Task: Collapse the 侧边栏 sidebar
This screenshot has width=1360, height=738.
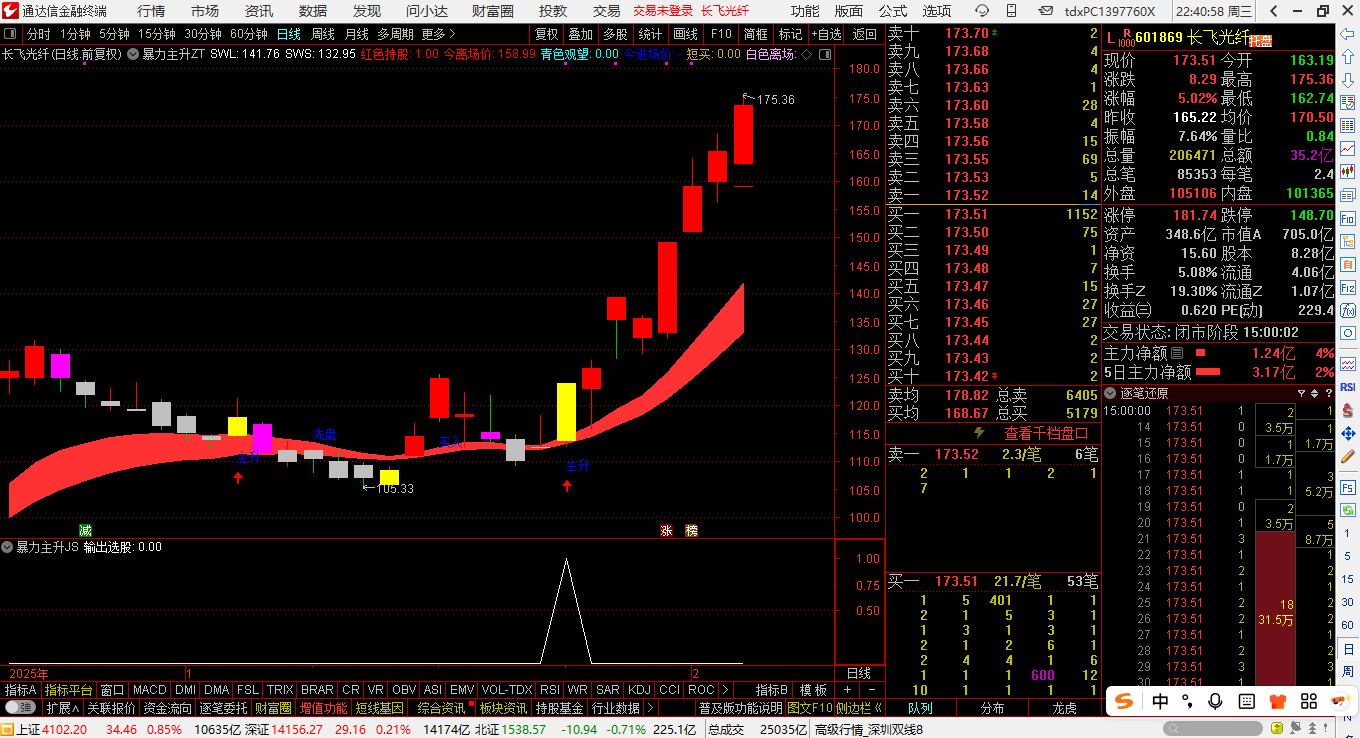Action: (859, 708)
